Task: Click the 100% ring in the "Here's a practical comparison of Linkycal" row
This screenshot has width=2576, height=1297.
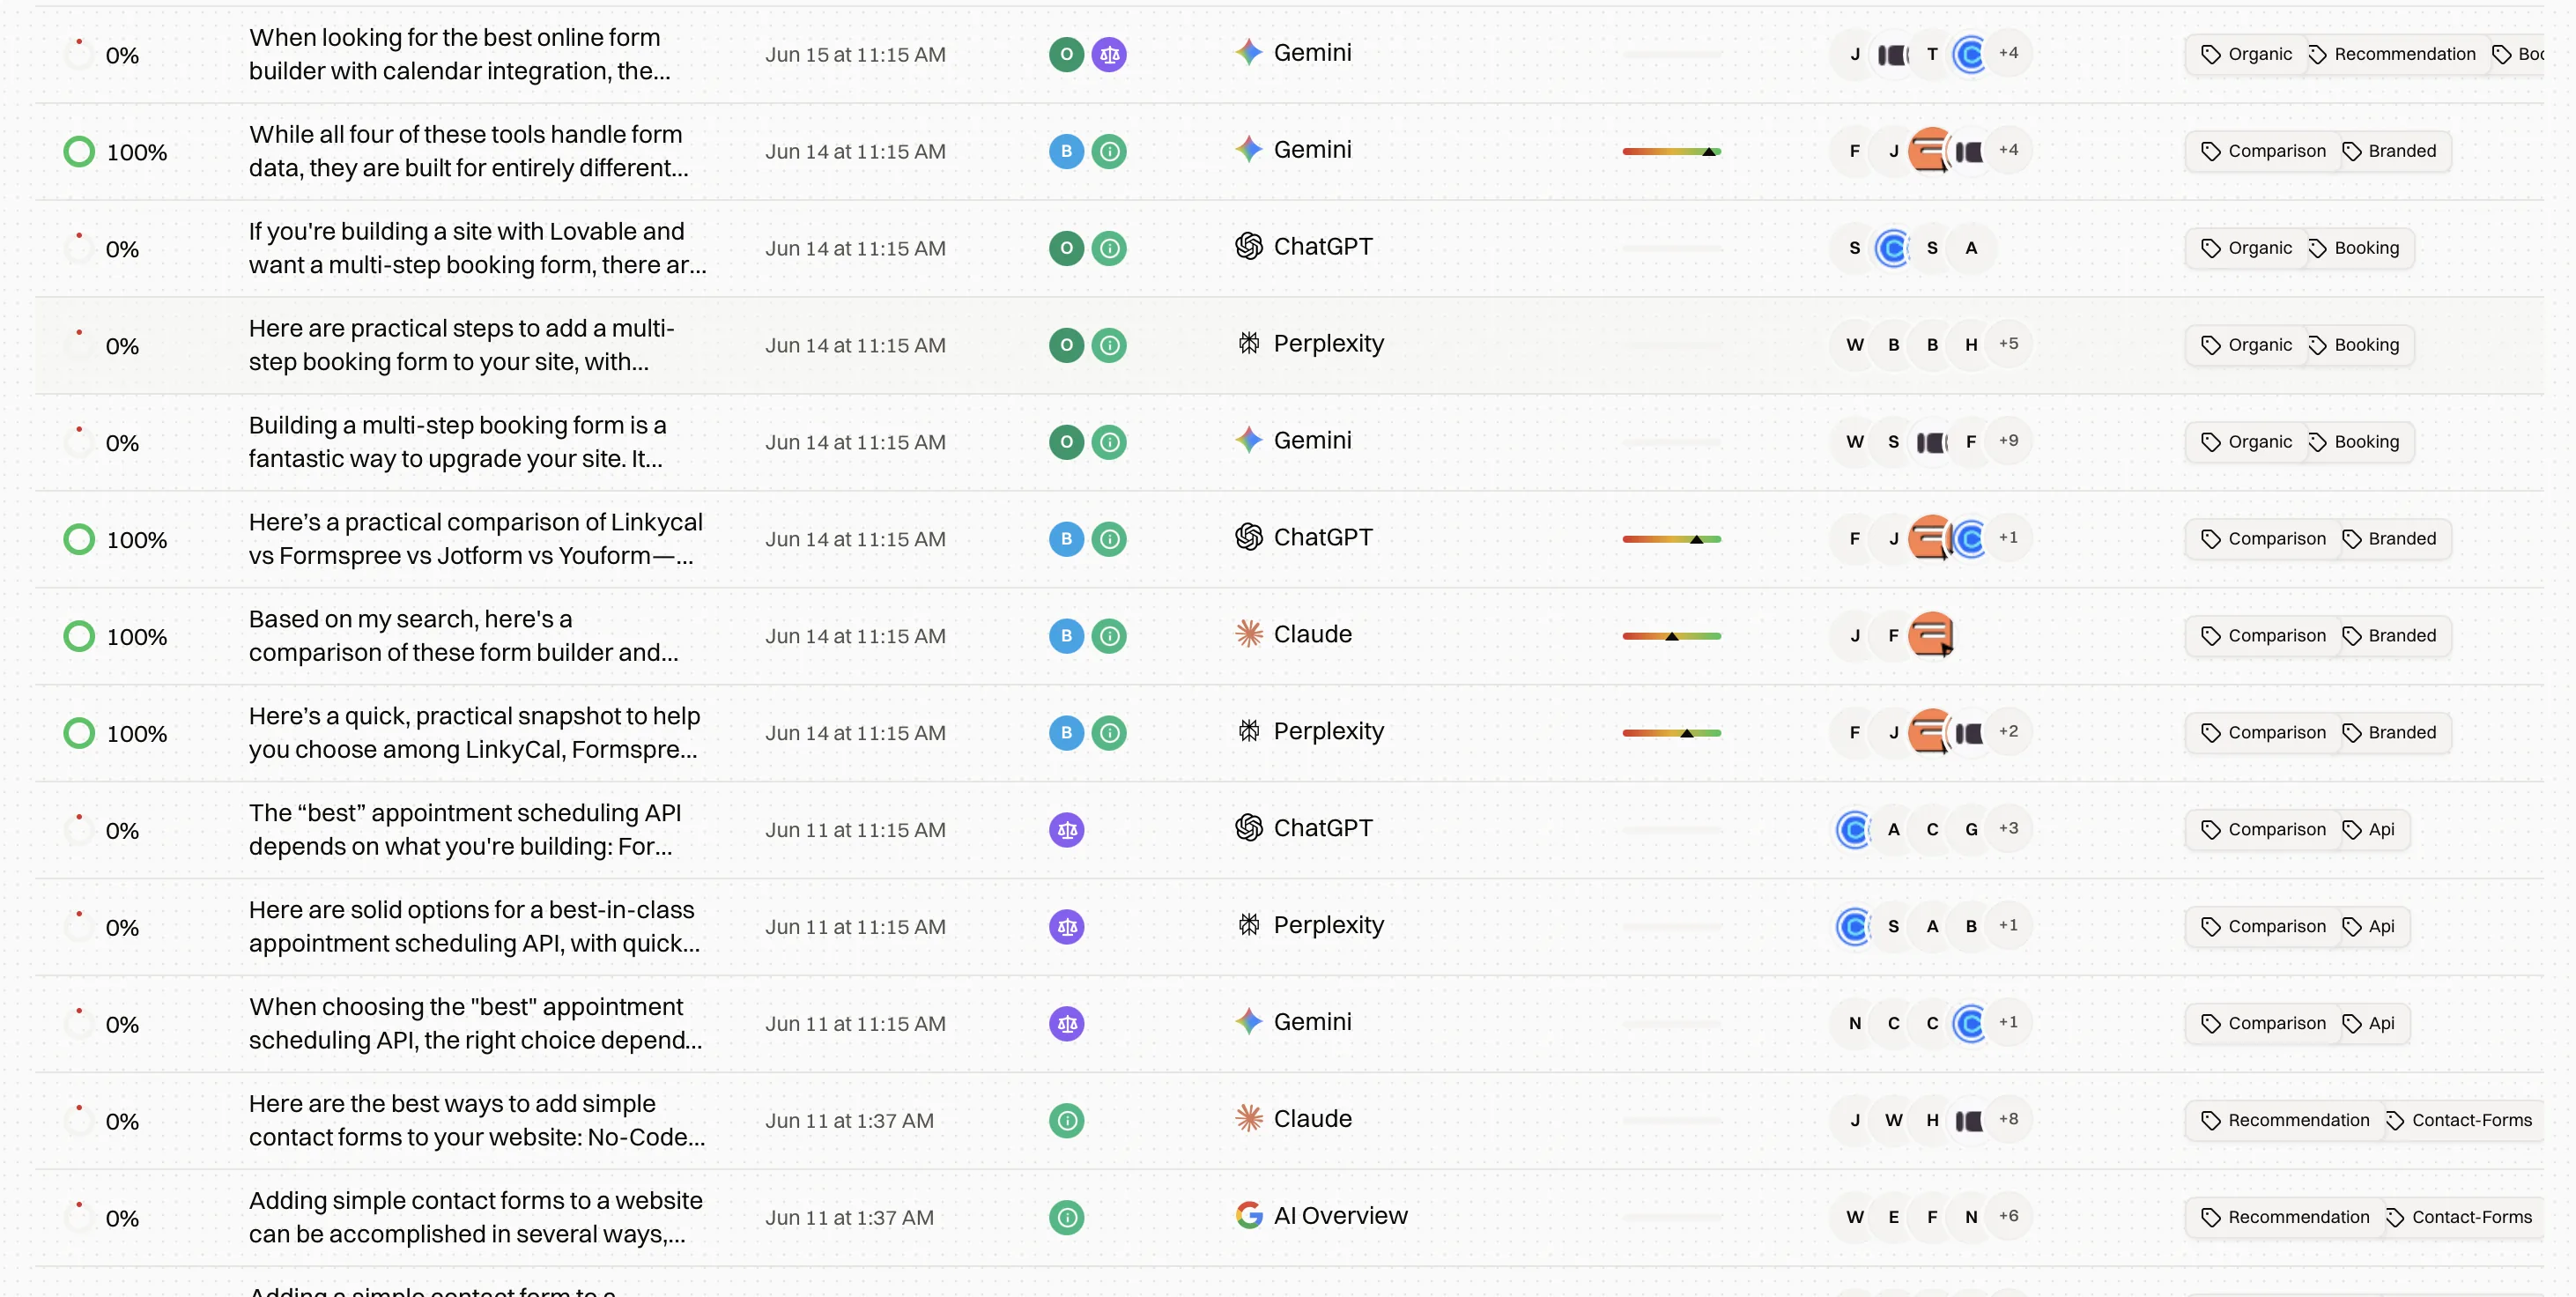Action: (x=79, y=540)
